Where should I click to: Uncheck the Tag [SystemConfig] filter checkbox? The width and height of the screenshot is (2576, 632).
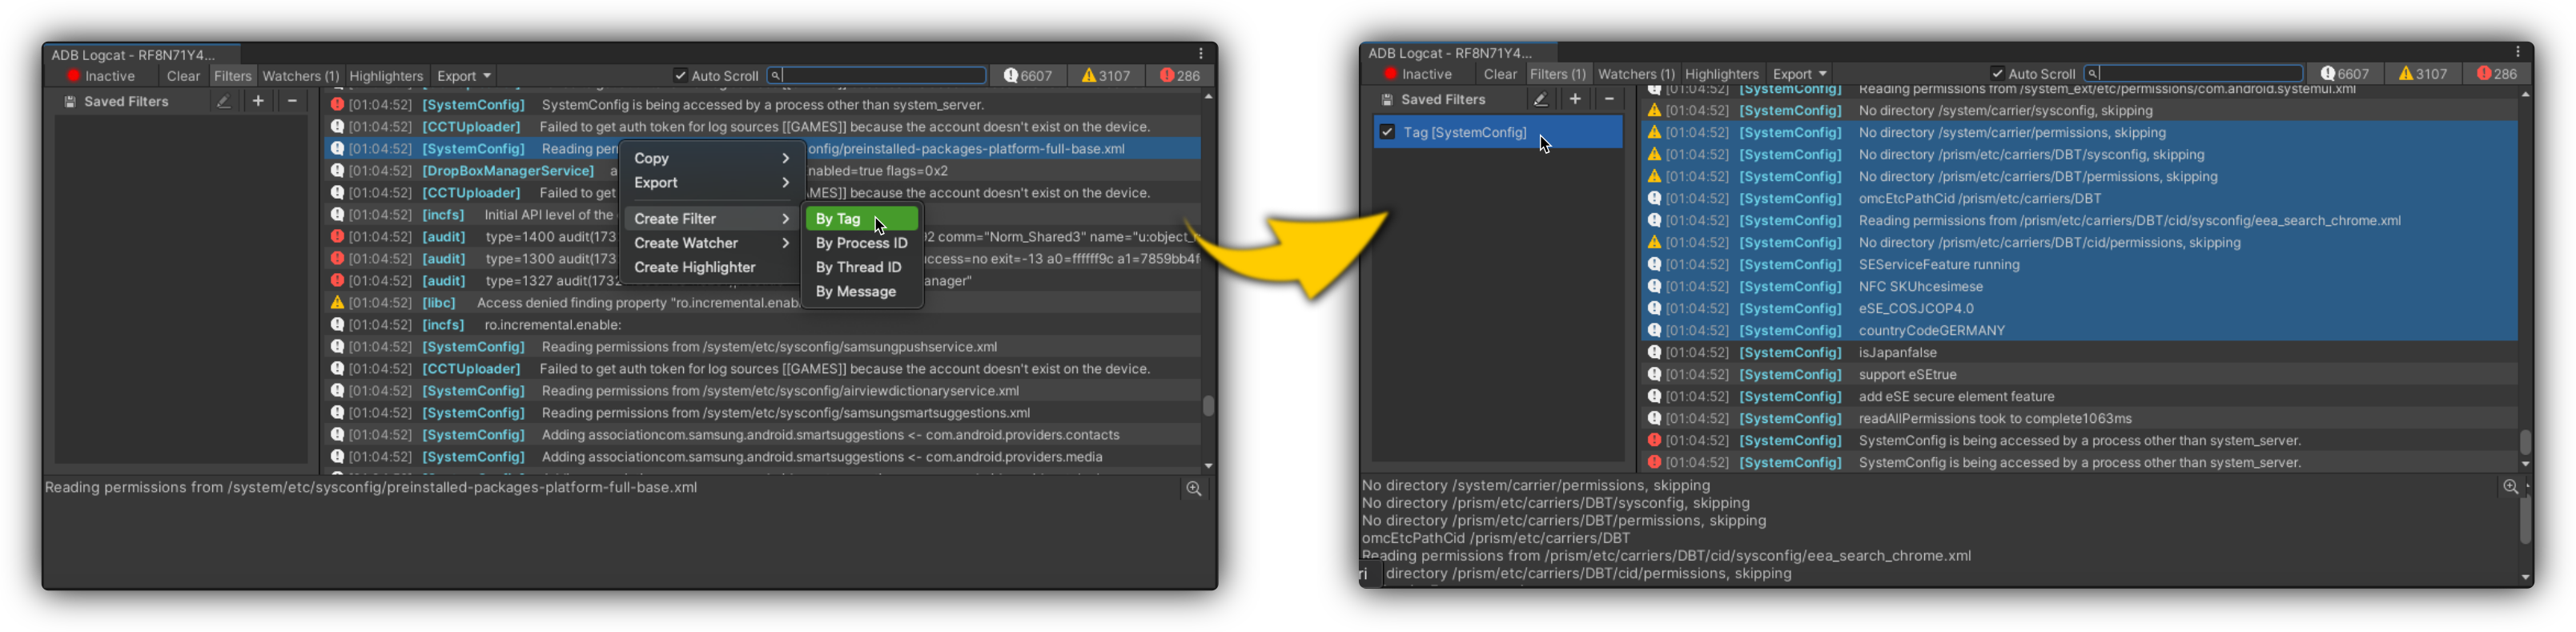tap(1387, 132)
